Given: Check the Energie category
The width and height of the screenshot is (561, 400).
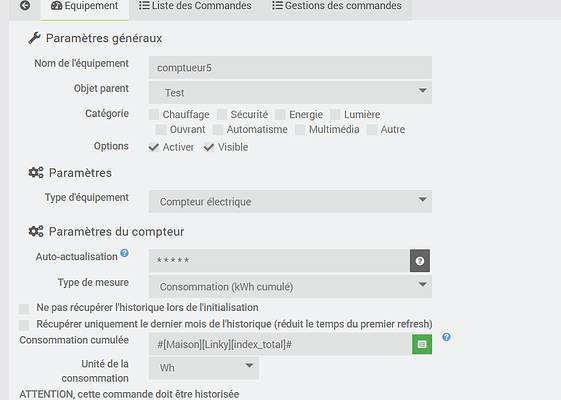Looking at the screenshot, I should pos(280,114).
